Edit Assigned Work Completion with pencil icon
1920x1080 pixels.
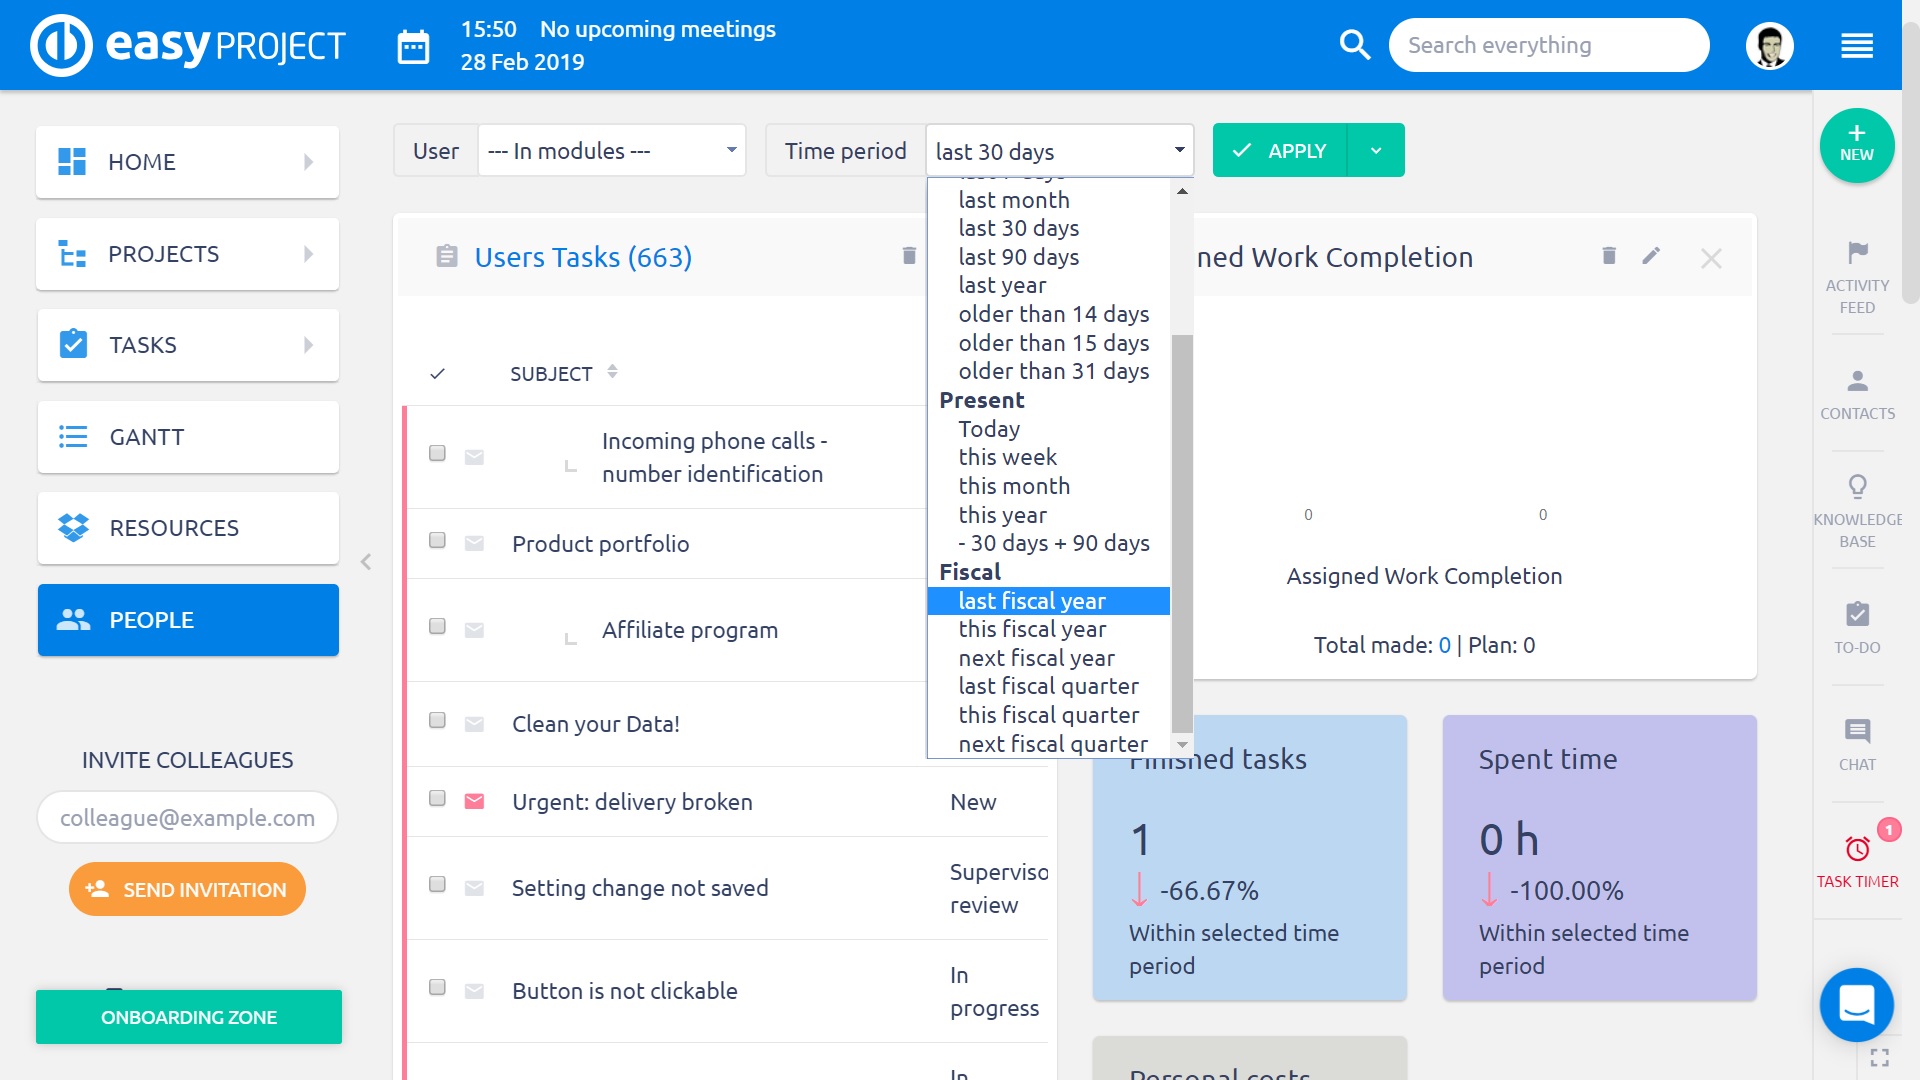click(x=1651, y=256)
